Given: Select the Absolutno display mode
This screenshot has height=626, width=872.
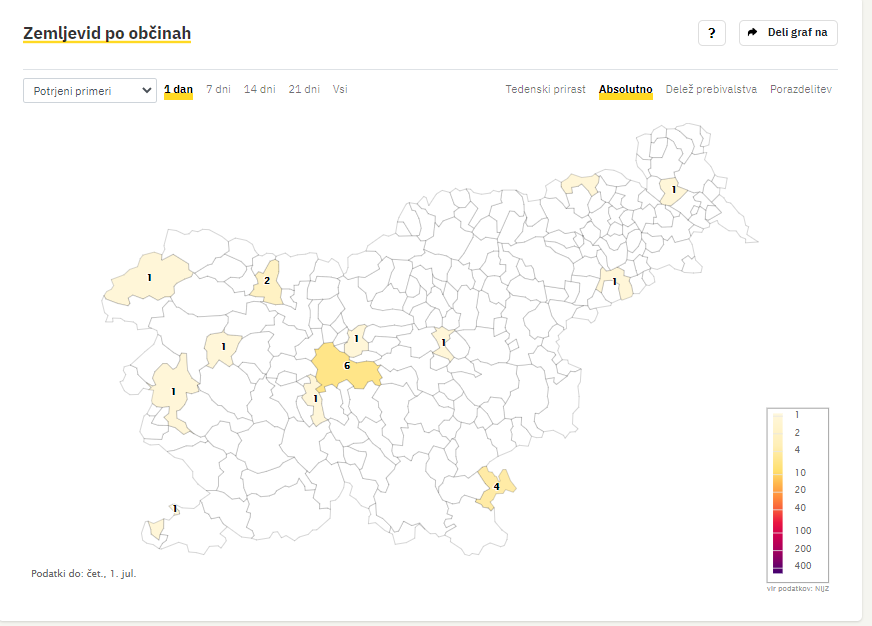Looking at the screenshot, I should point(625,89).
